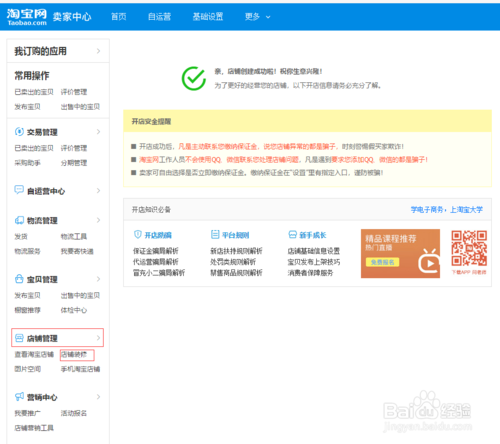Open the 发货 link
The width and height of the screenshot is (500, 444).
pyautogui.click(x=21, y=236)
